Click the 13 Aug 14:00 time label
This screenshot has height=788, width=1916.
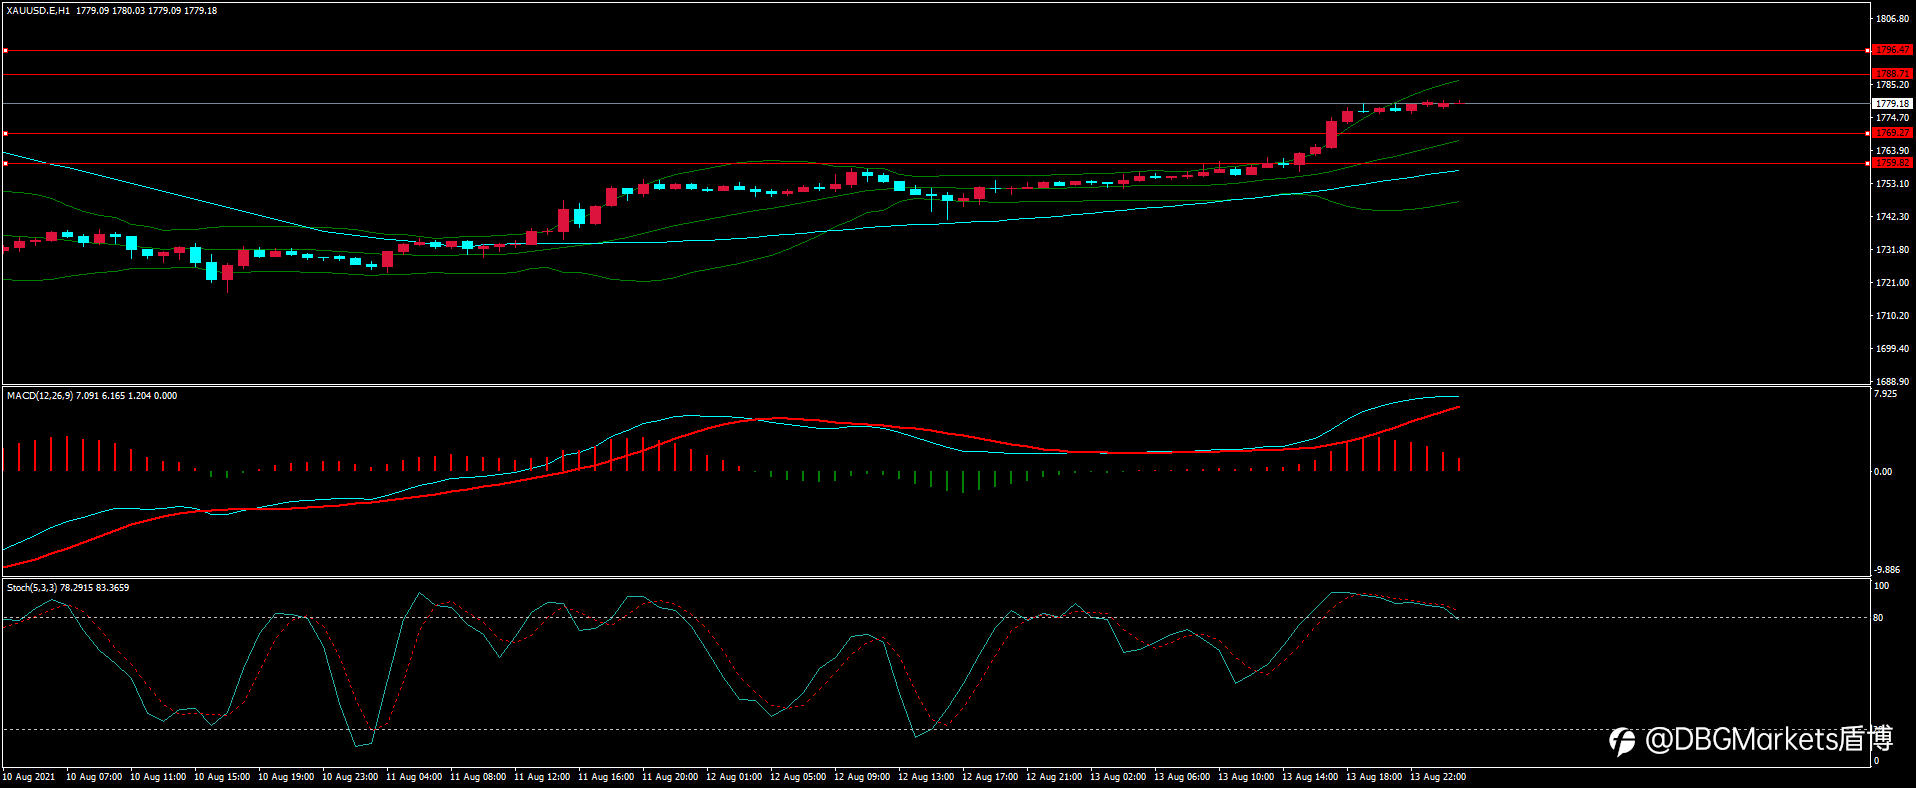(1310, 777)
